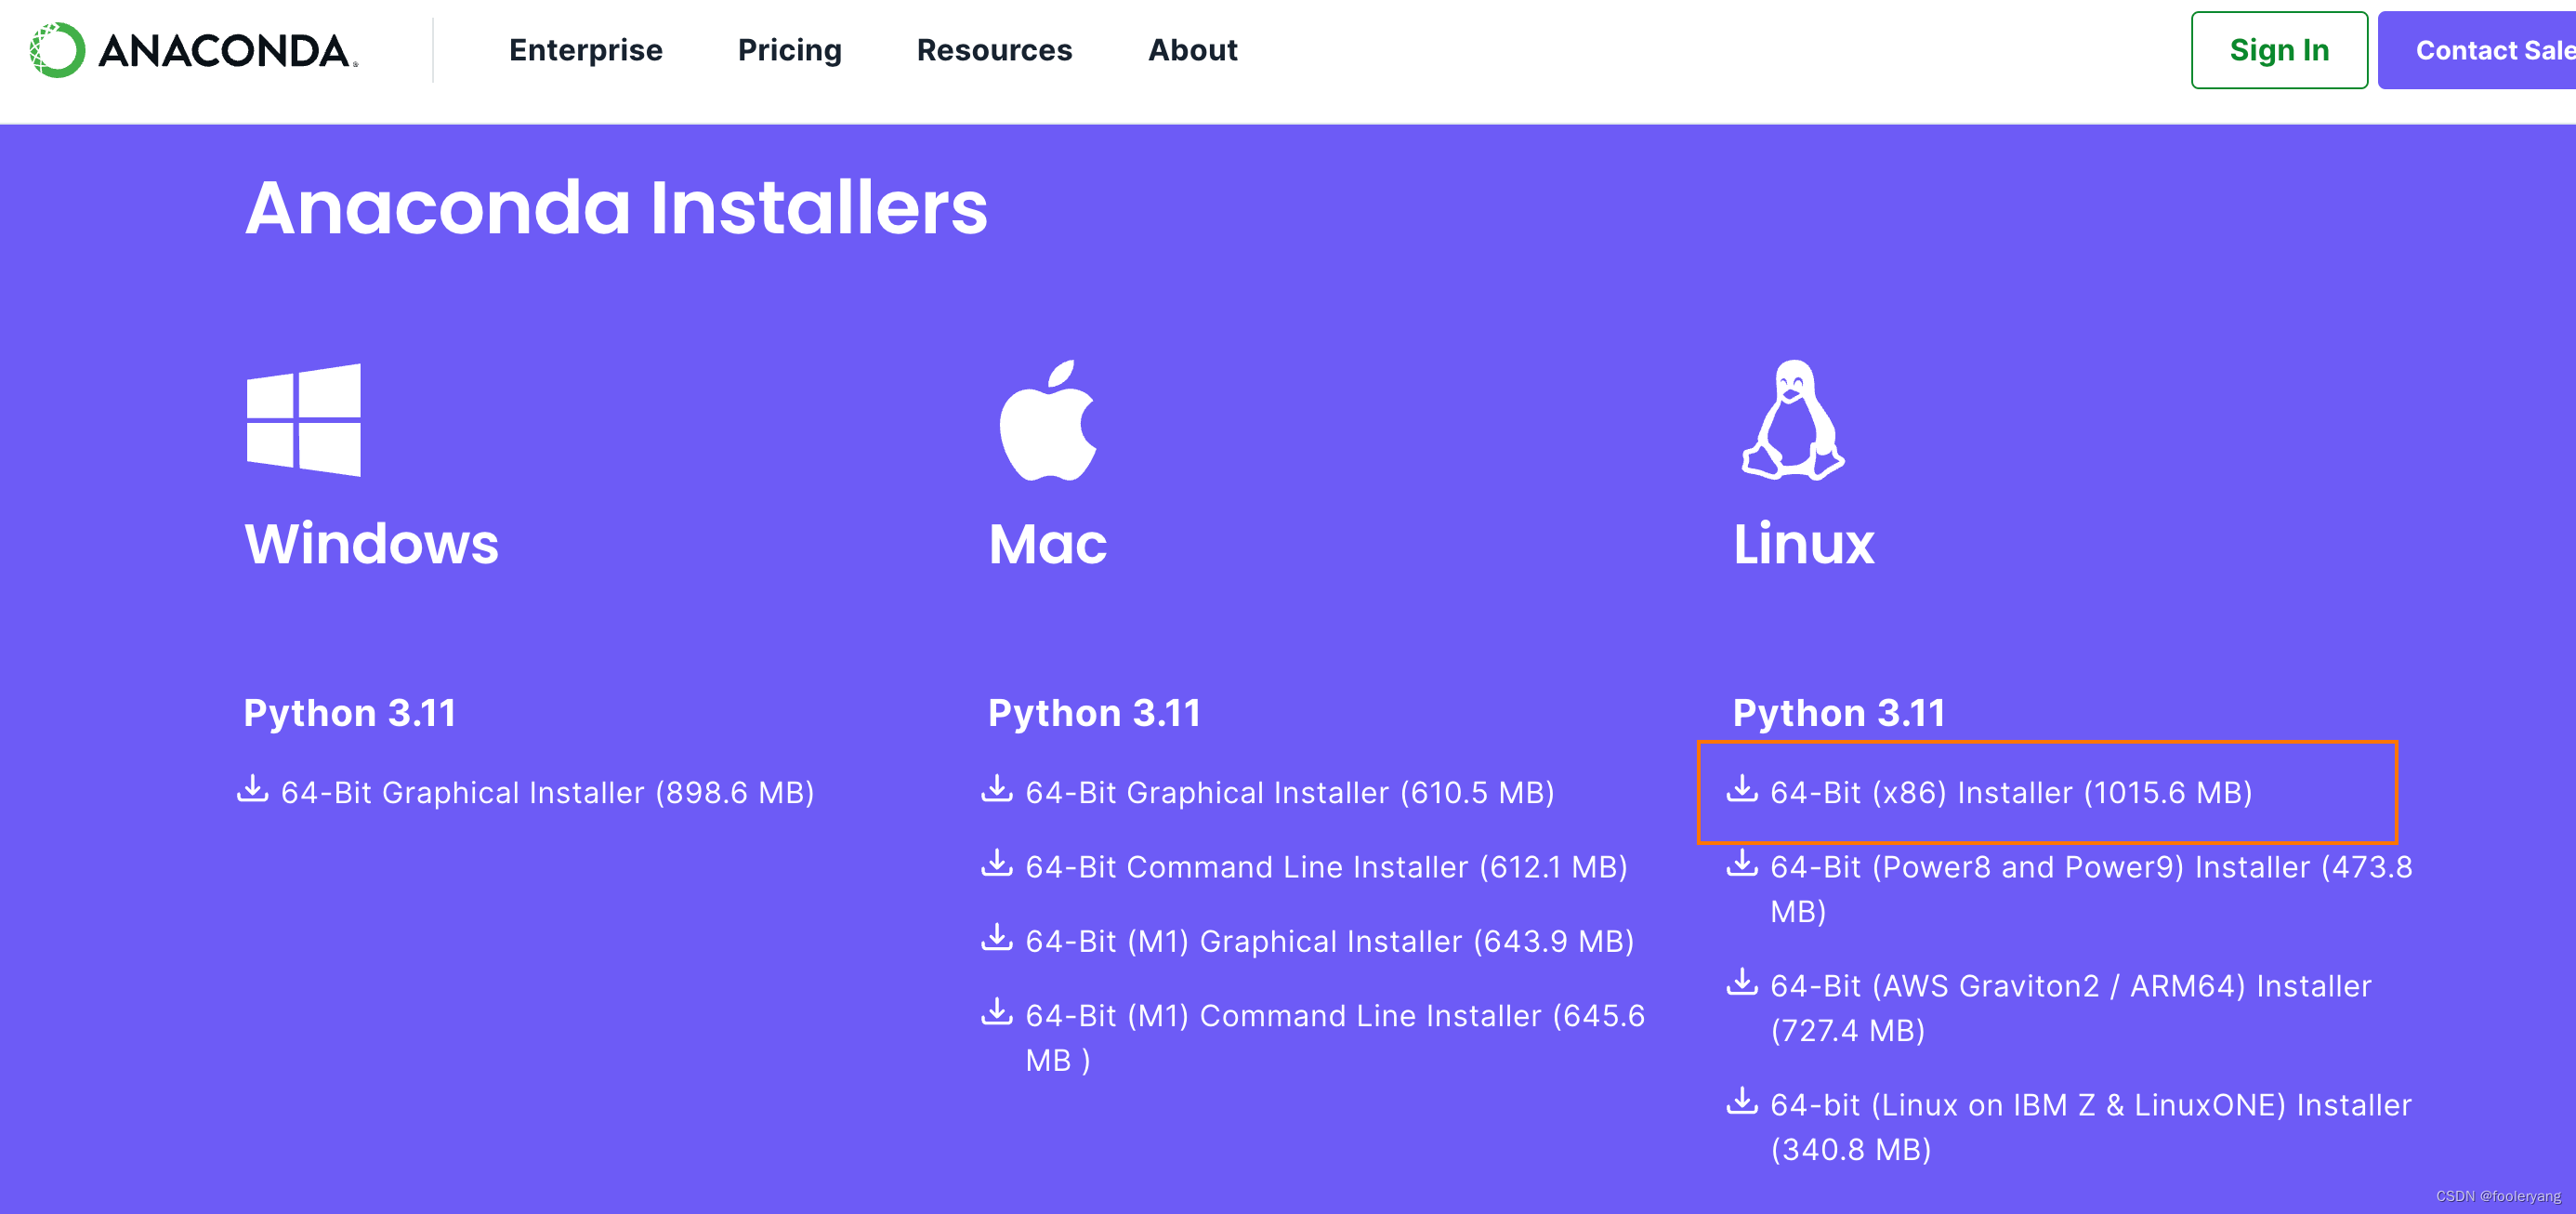
Task: Open the About menu
Action: tap(1192, 50)
